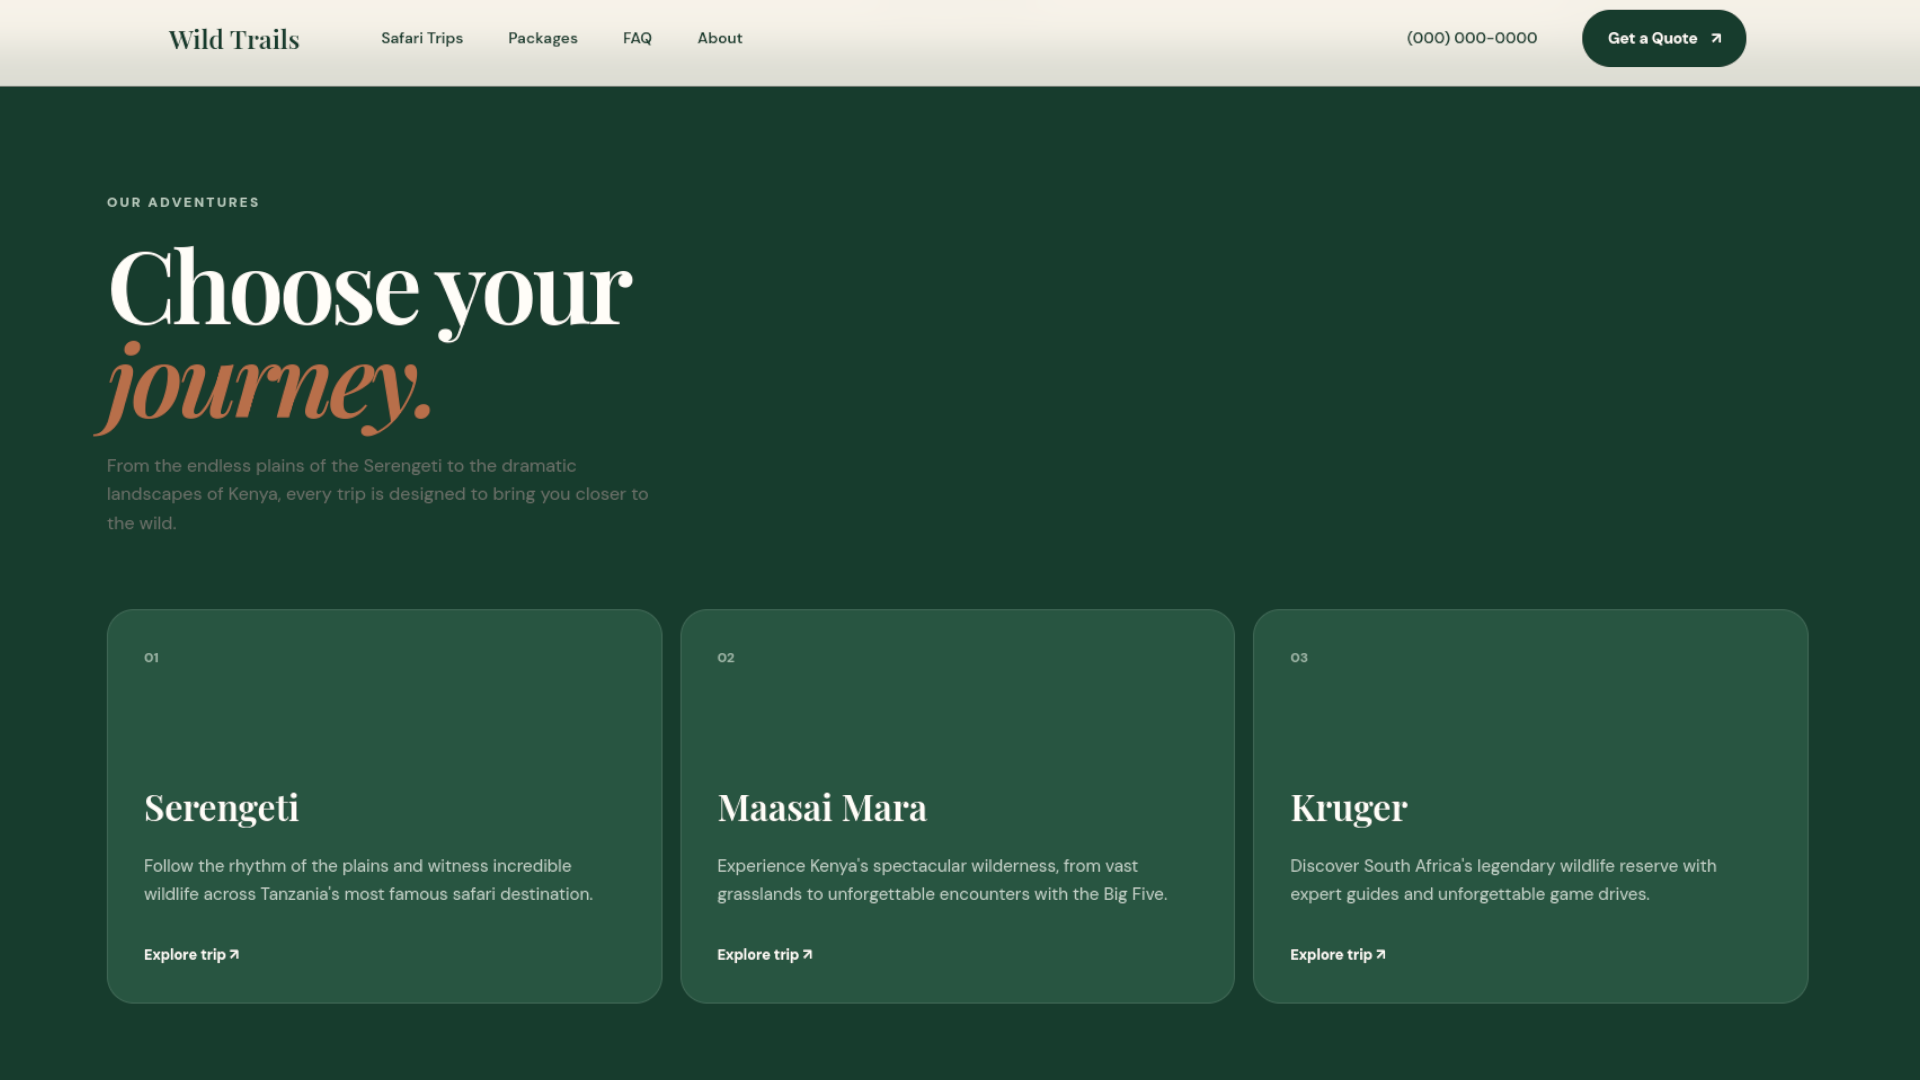Click the 01 card number label

(x=151, y=657)
